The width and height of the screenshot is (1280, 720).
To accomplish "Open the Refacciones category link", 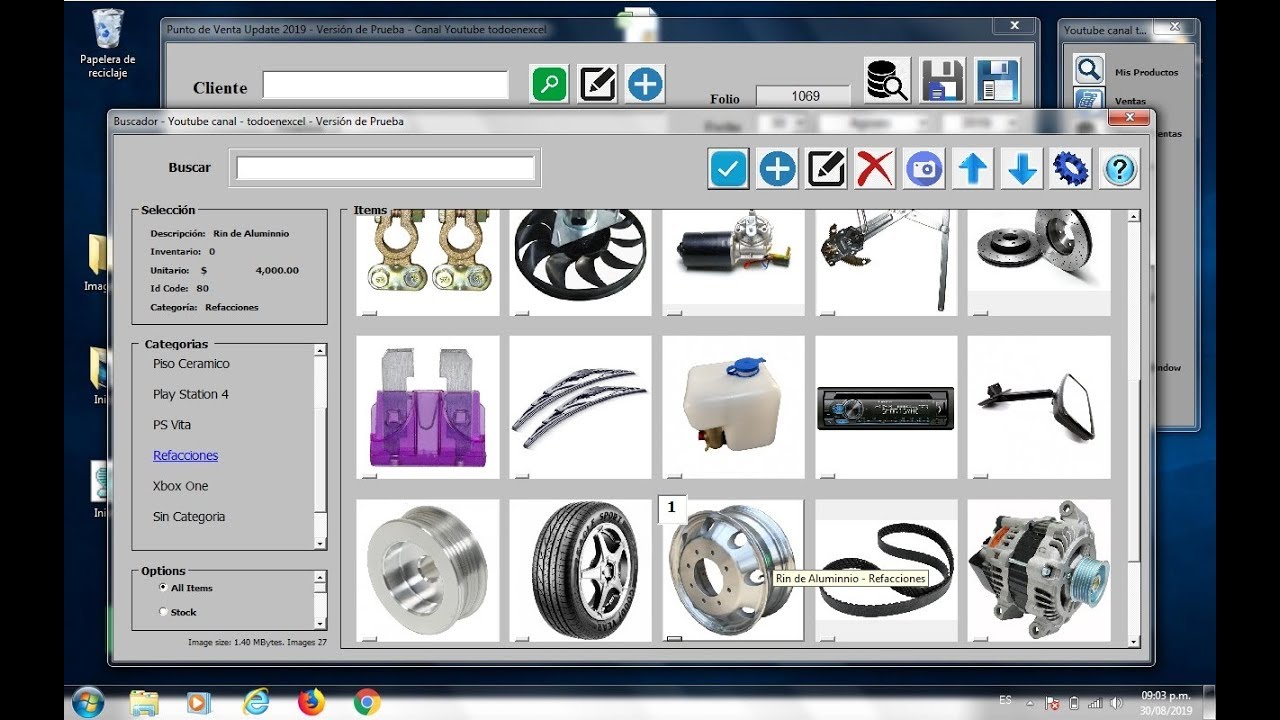I will (x=185, y=456).
